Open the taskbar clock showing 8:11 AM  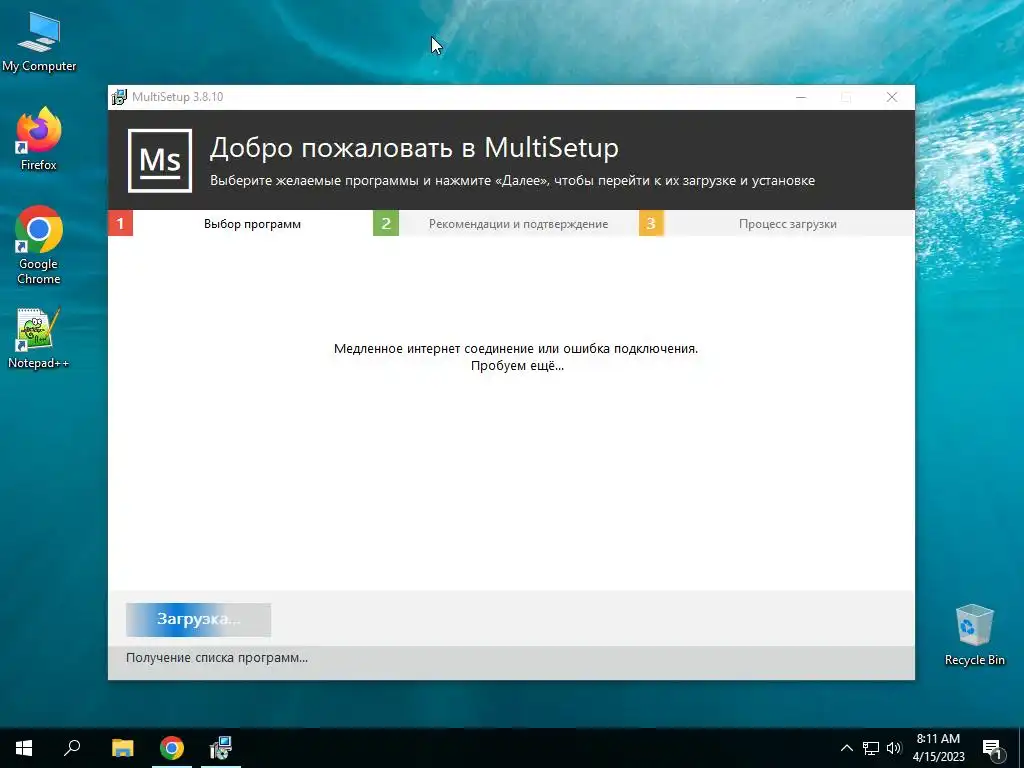point(938,748)
